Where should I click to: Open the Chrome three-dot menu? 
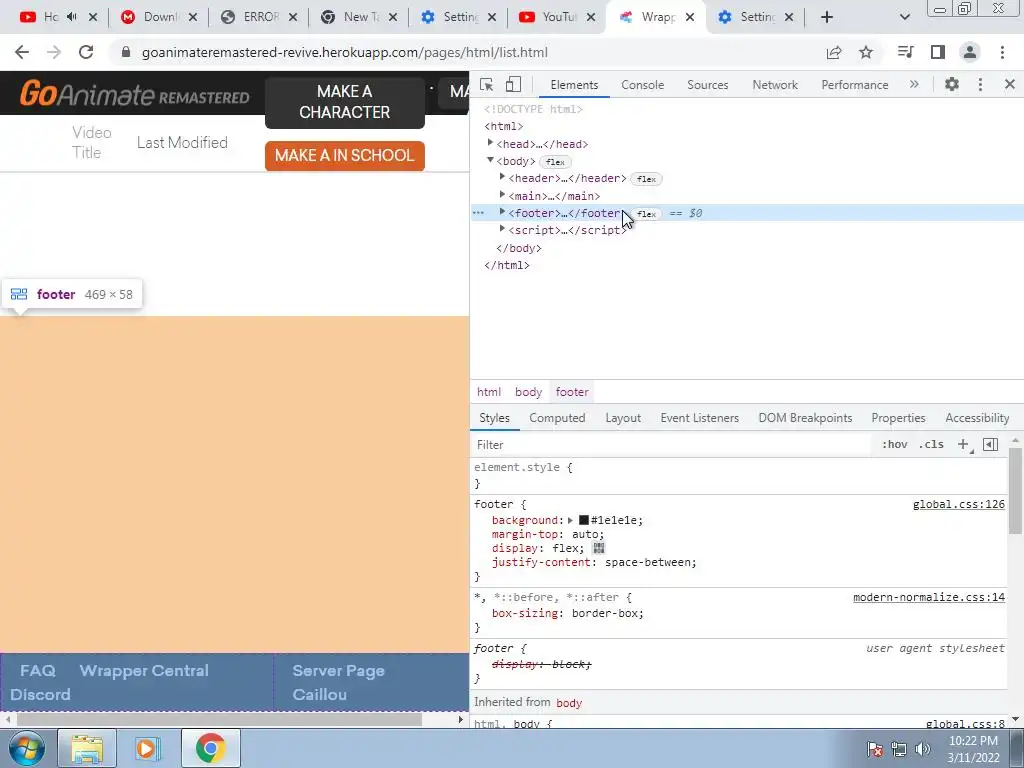1002,52
